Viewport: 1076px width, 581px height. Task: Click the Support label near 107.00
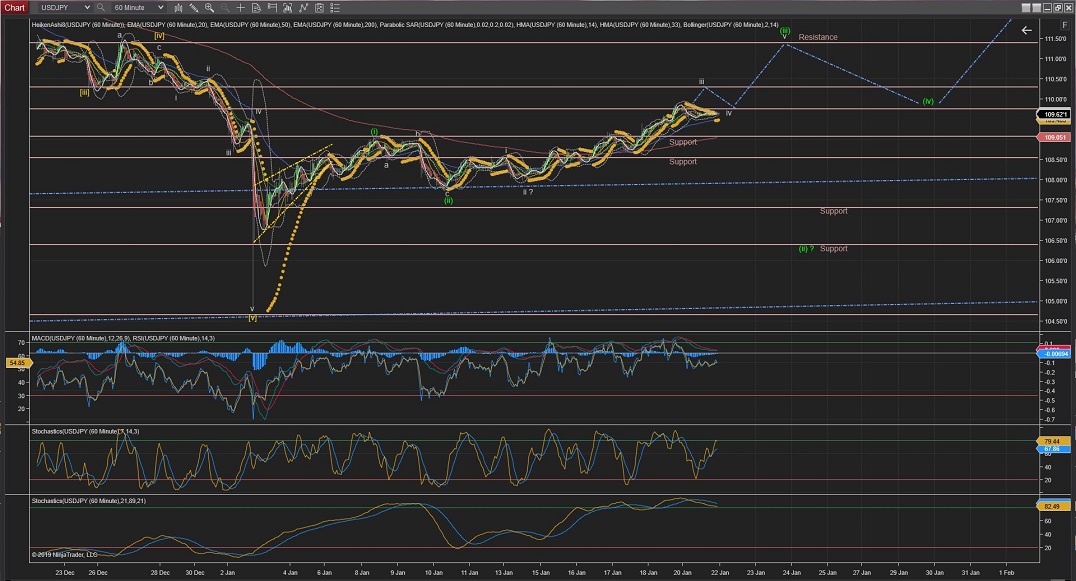click(834, 211)
